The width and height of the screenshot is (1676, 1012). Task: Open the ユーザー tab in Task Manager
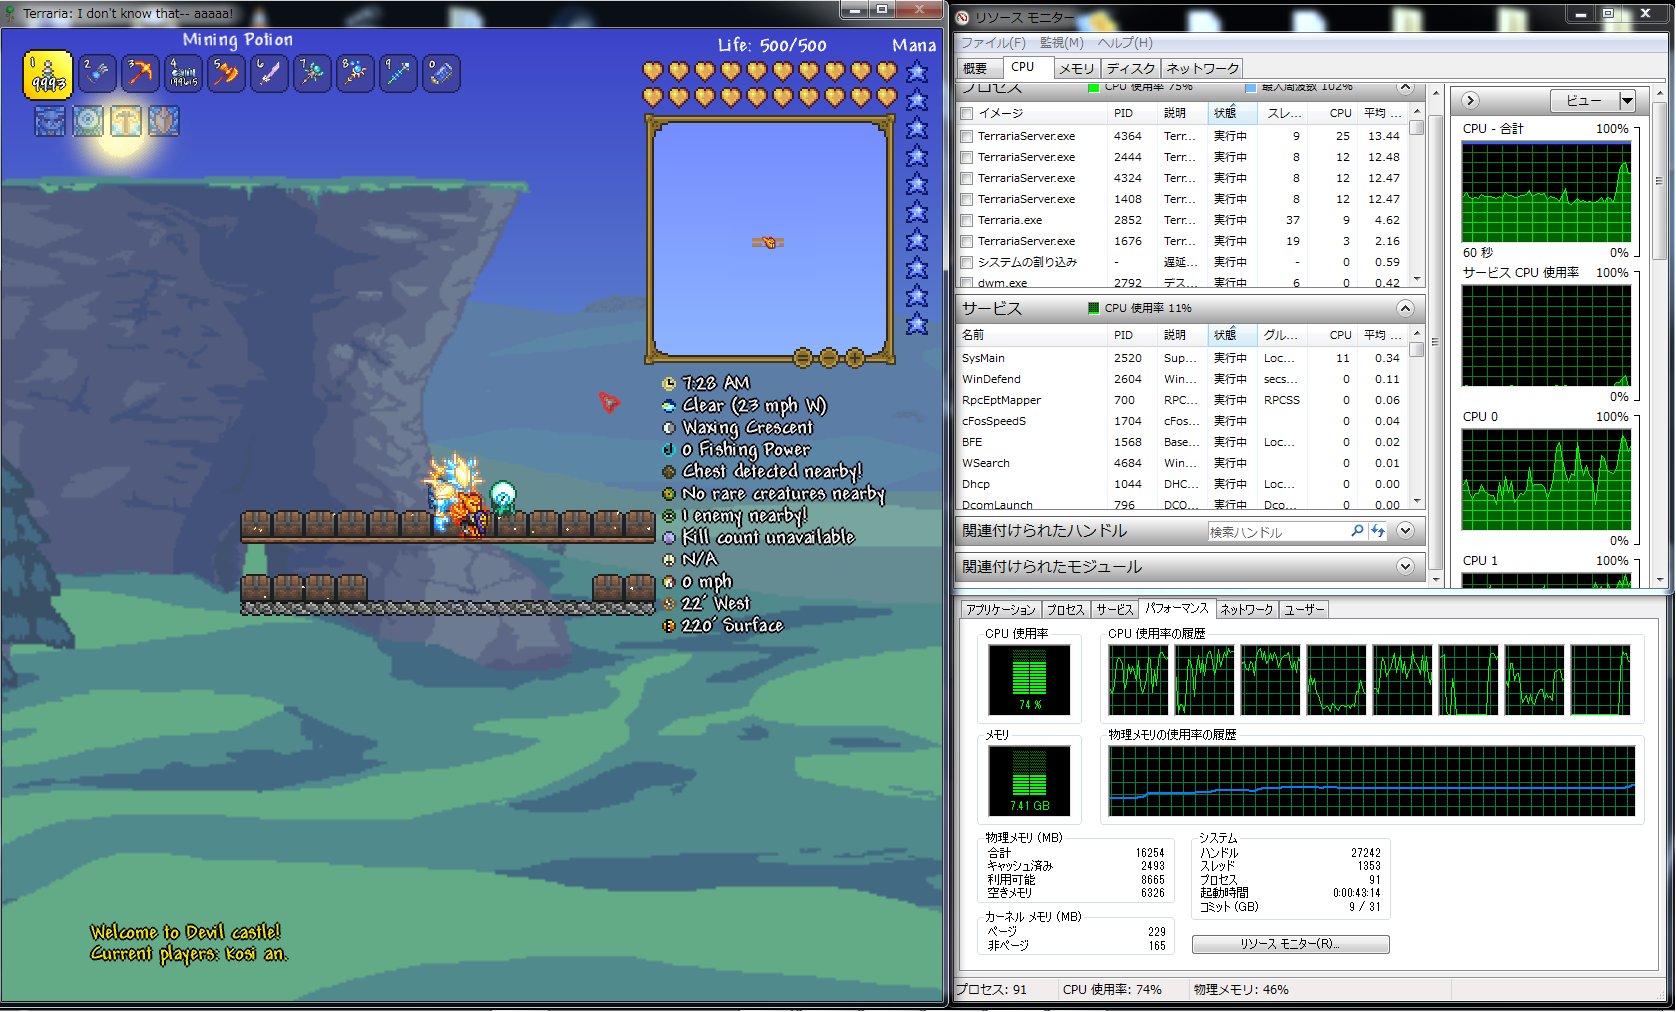[x=1304, y=609]
